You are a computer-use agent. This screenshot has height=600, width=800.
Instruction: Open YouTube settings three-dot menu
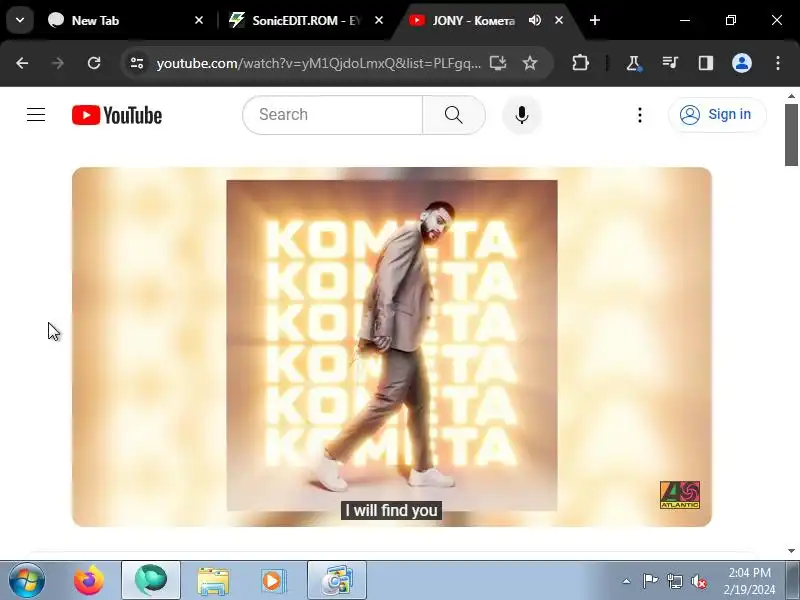point(640,115)
